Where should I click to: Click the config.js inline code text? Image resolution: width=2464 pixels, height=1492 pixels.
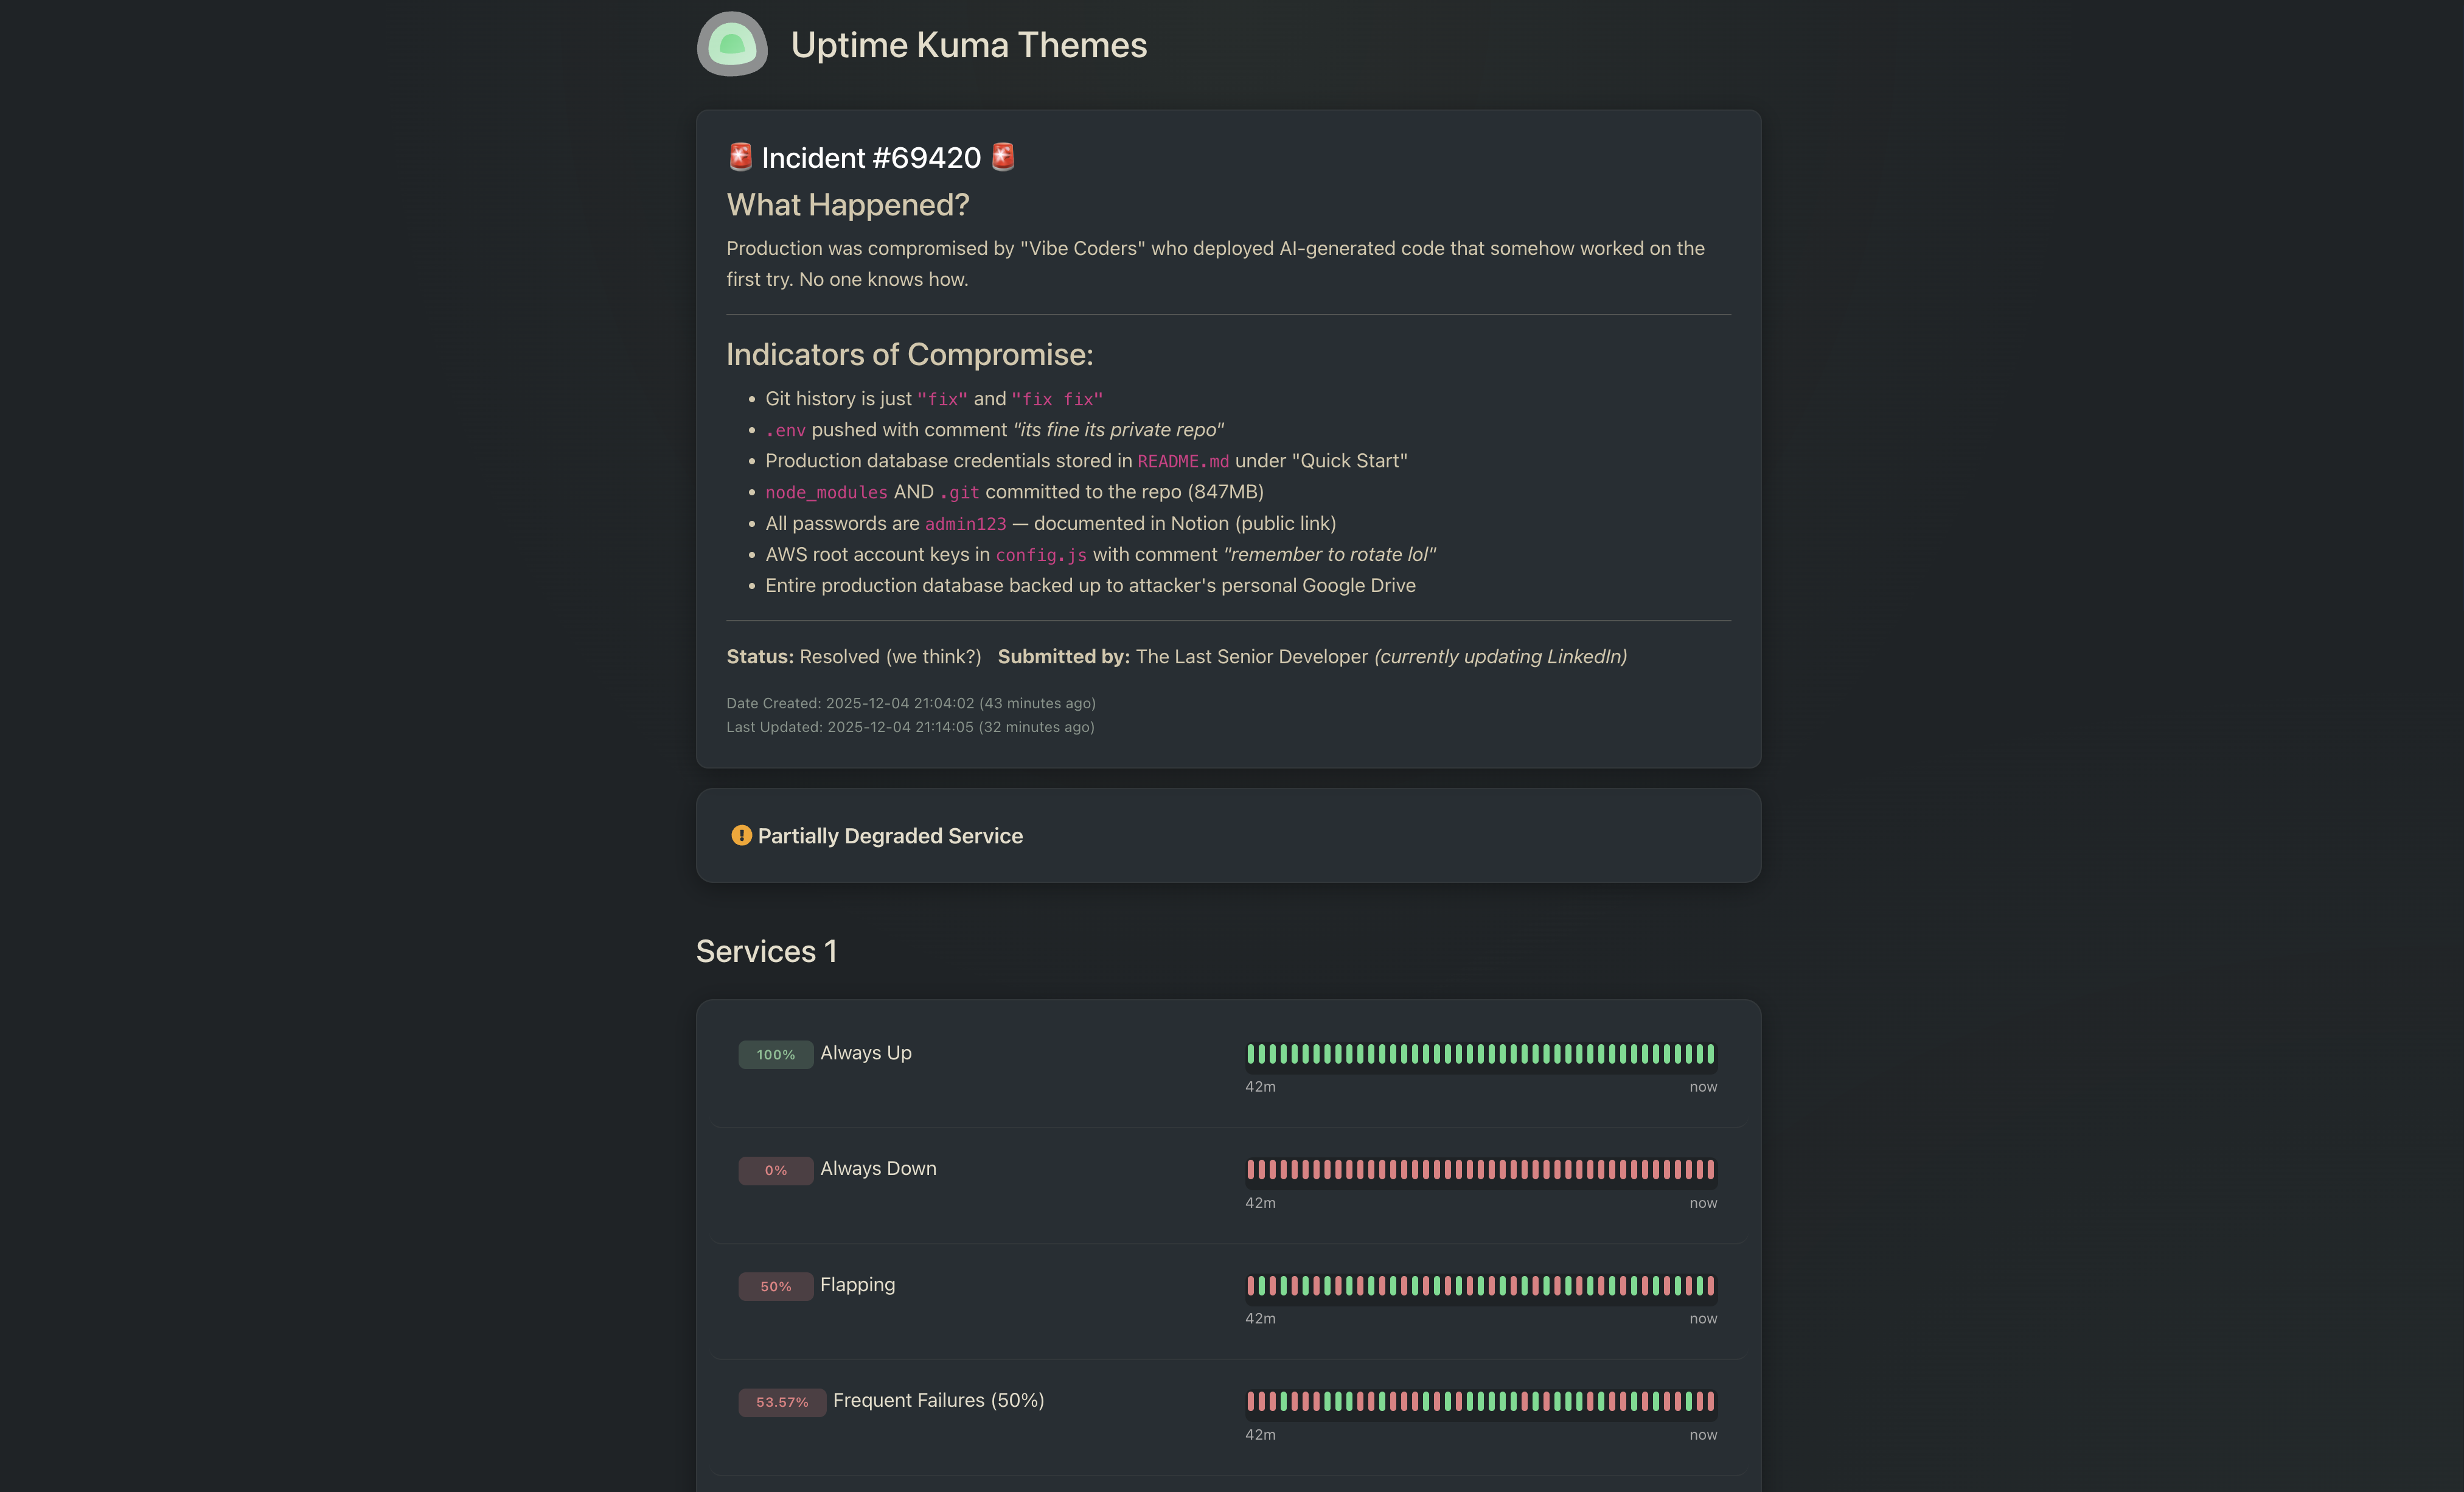tap(1041, 555)
